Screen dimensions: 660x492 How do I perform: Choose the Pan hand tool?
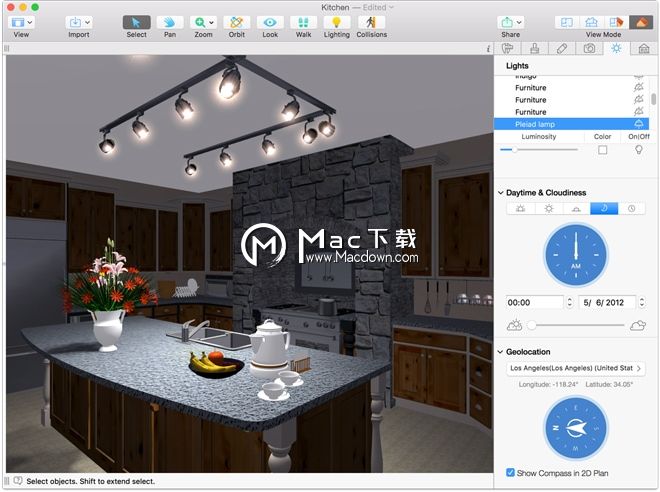click(x=170, y=22)
